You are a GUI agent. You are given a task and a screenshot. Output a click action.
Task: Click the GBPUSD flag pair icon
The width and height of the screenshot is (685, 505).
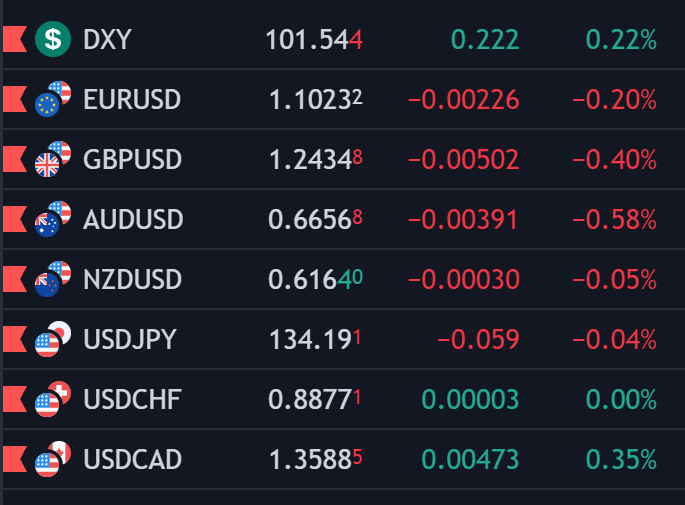click(x=52, y=159)
